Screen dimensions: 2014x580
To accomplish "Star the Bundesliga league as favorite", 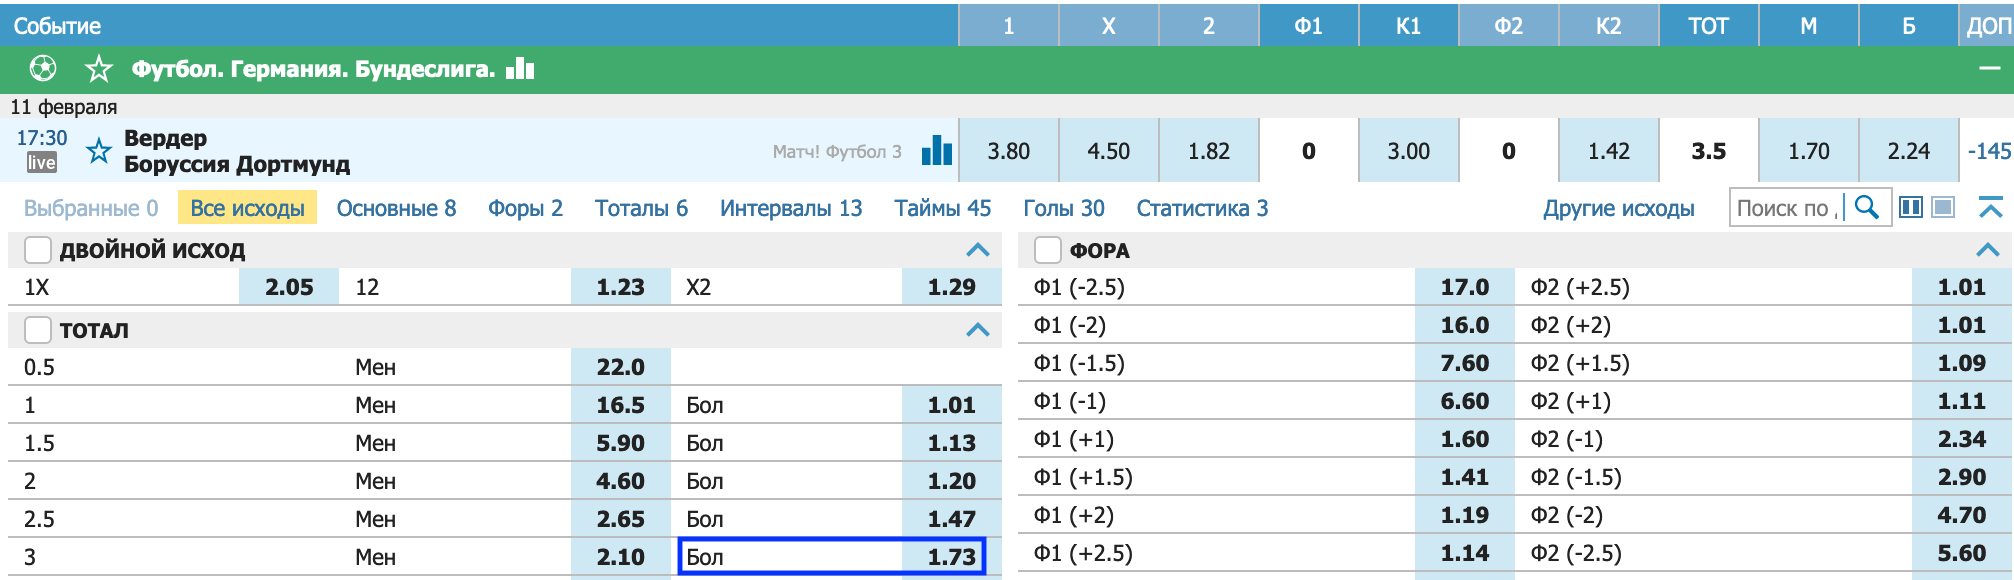I will pyautogui.click(x=99, y=69).
